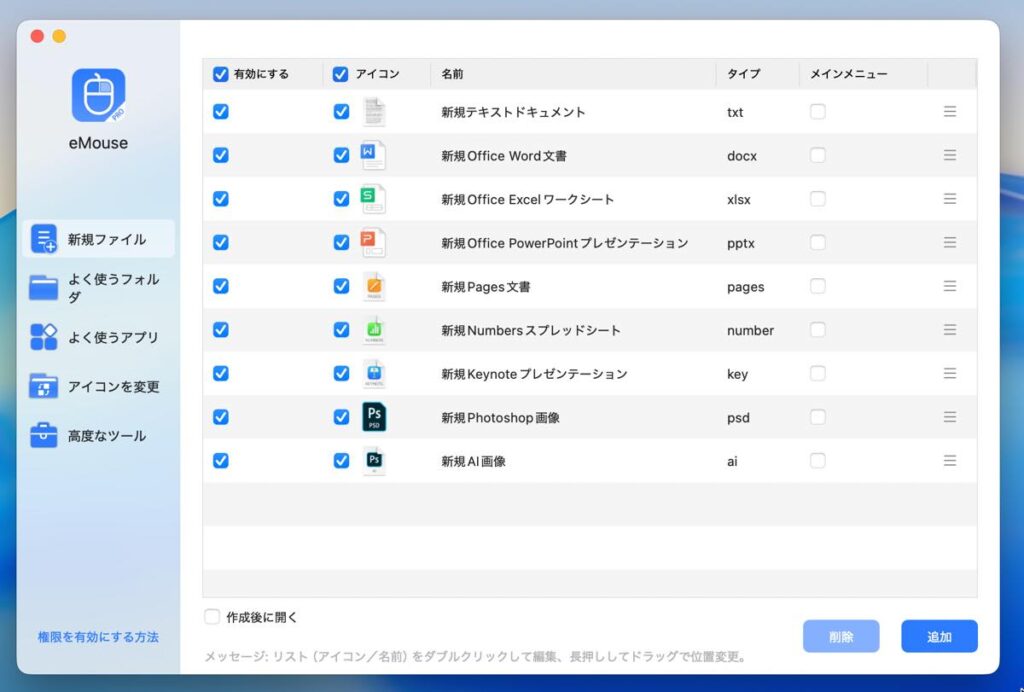Uncheck icon checkbox for 新規AI画像
This screenshot has height=692, width=1024.
341,461
